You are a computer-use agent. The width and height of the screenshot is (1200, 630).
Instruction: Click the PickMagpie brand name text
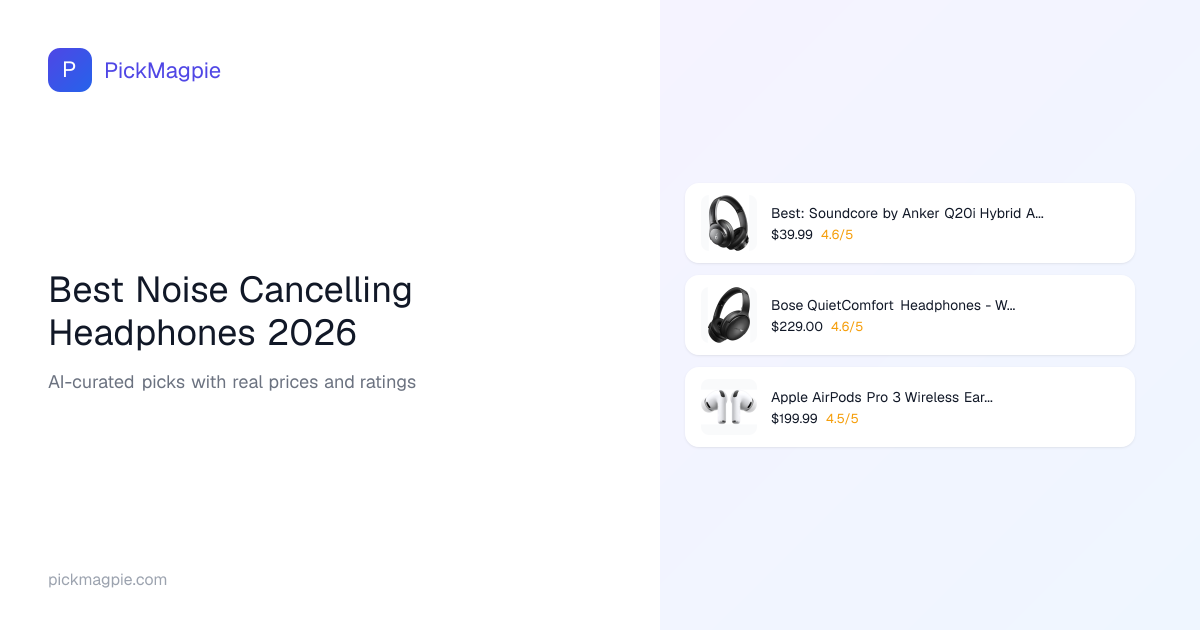click(x=162, y=70)
